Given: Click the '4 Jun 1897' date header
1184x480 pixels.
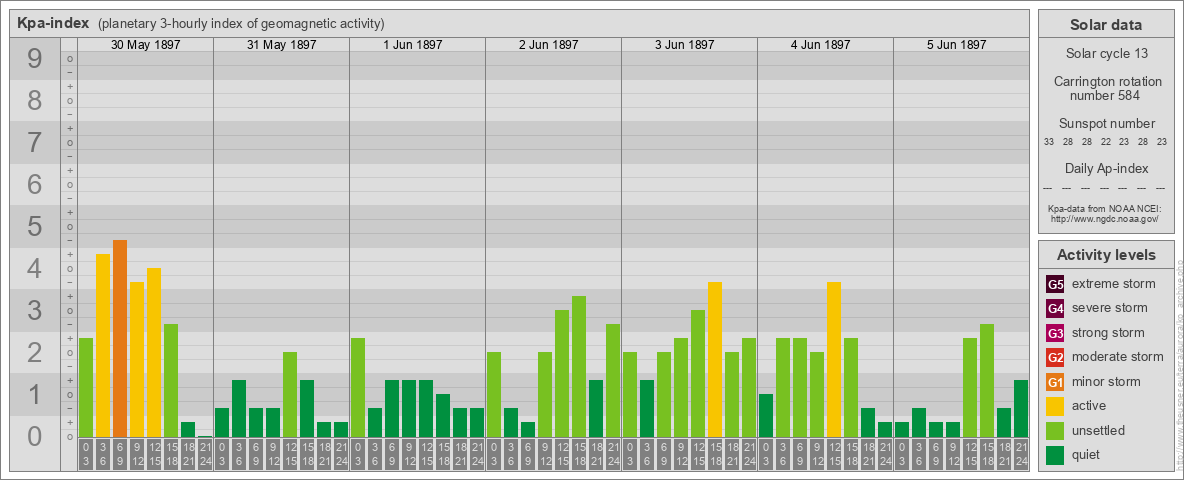Looking at the screenshot, I should point(821,45).
